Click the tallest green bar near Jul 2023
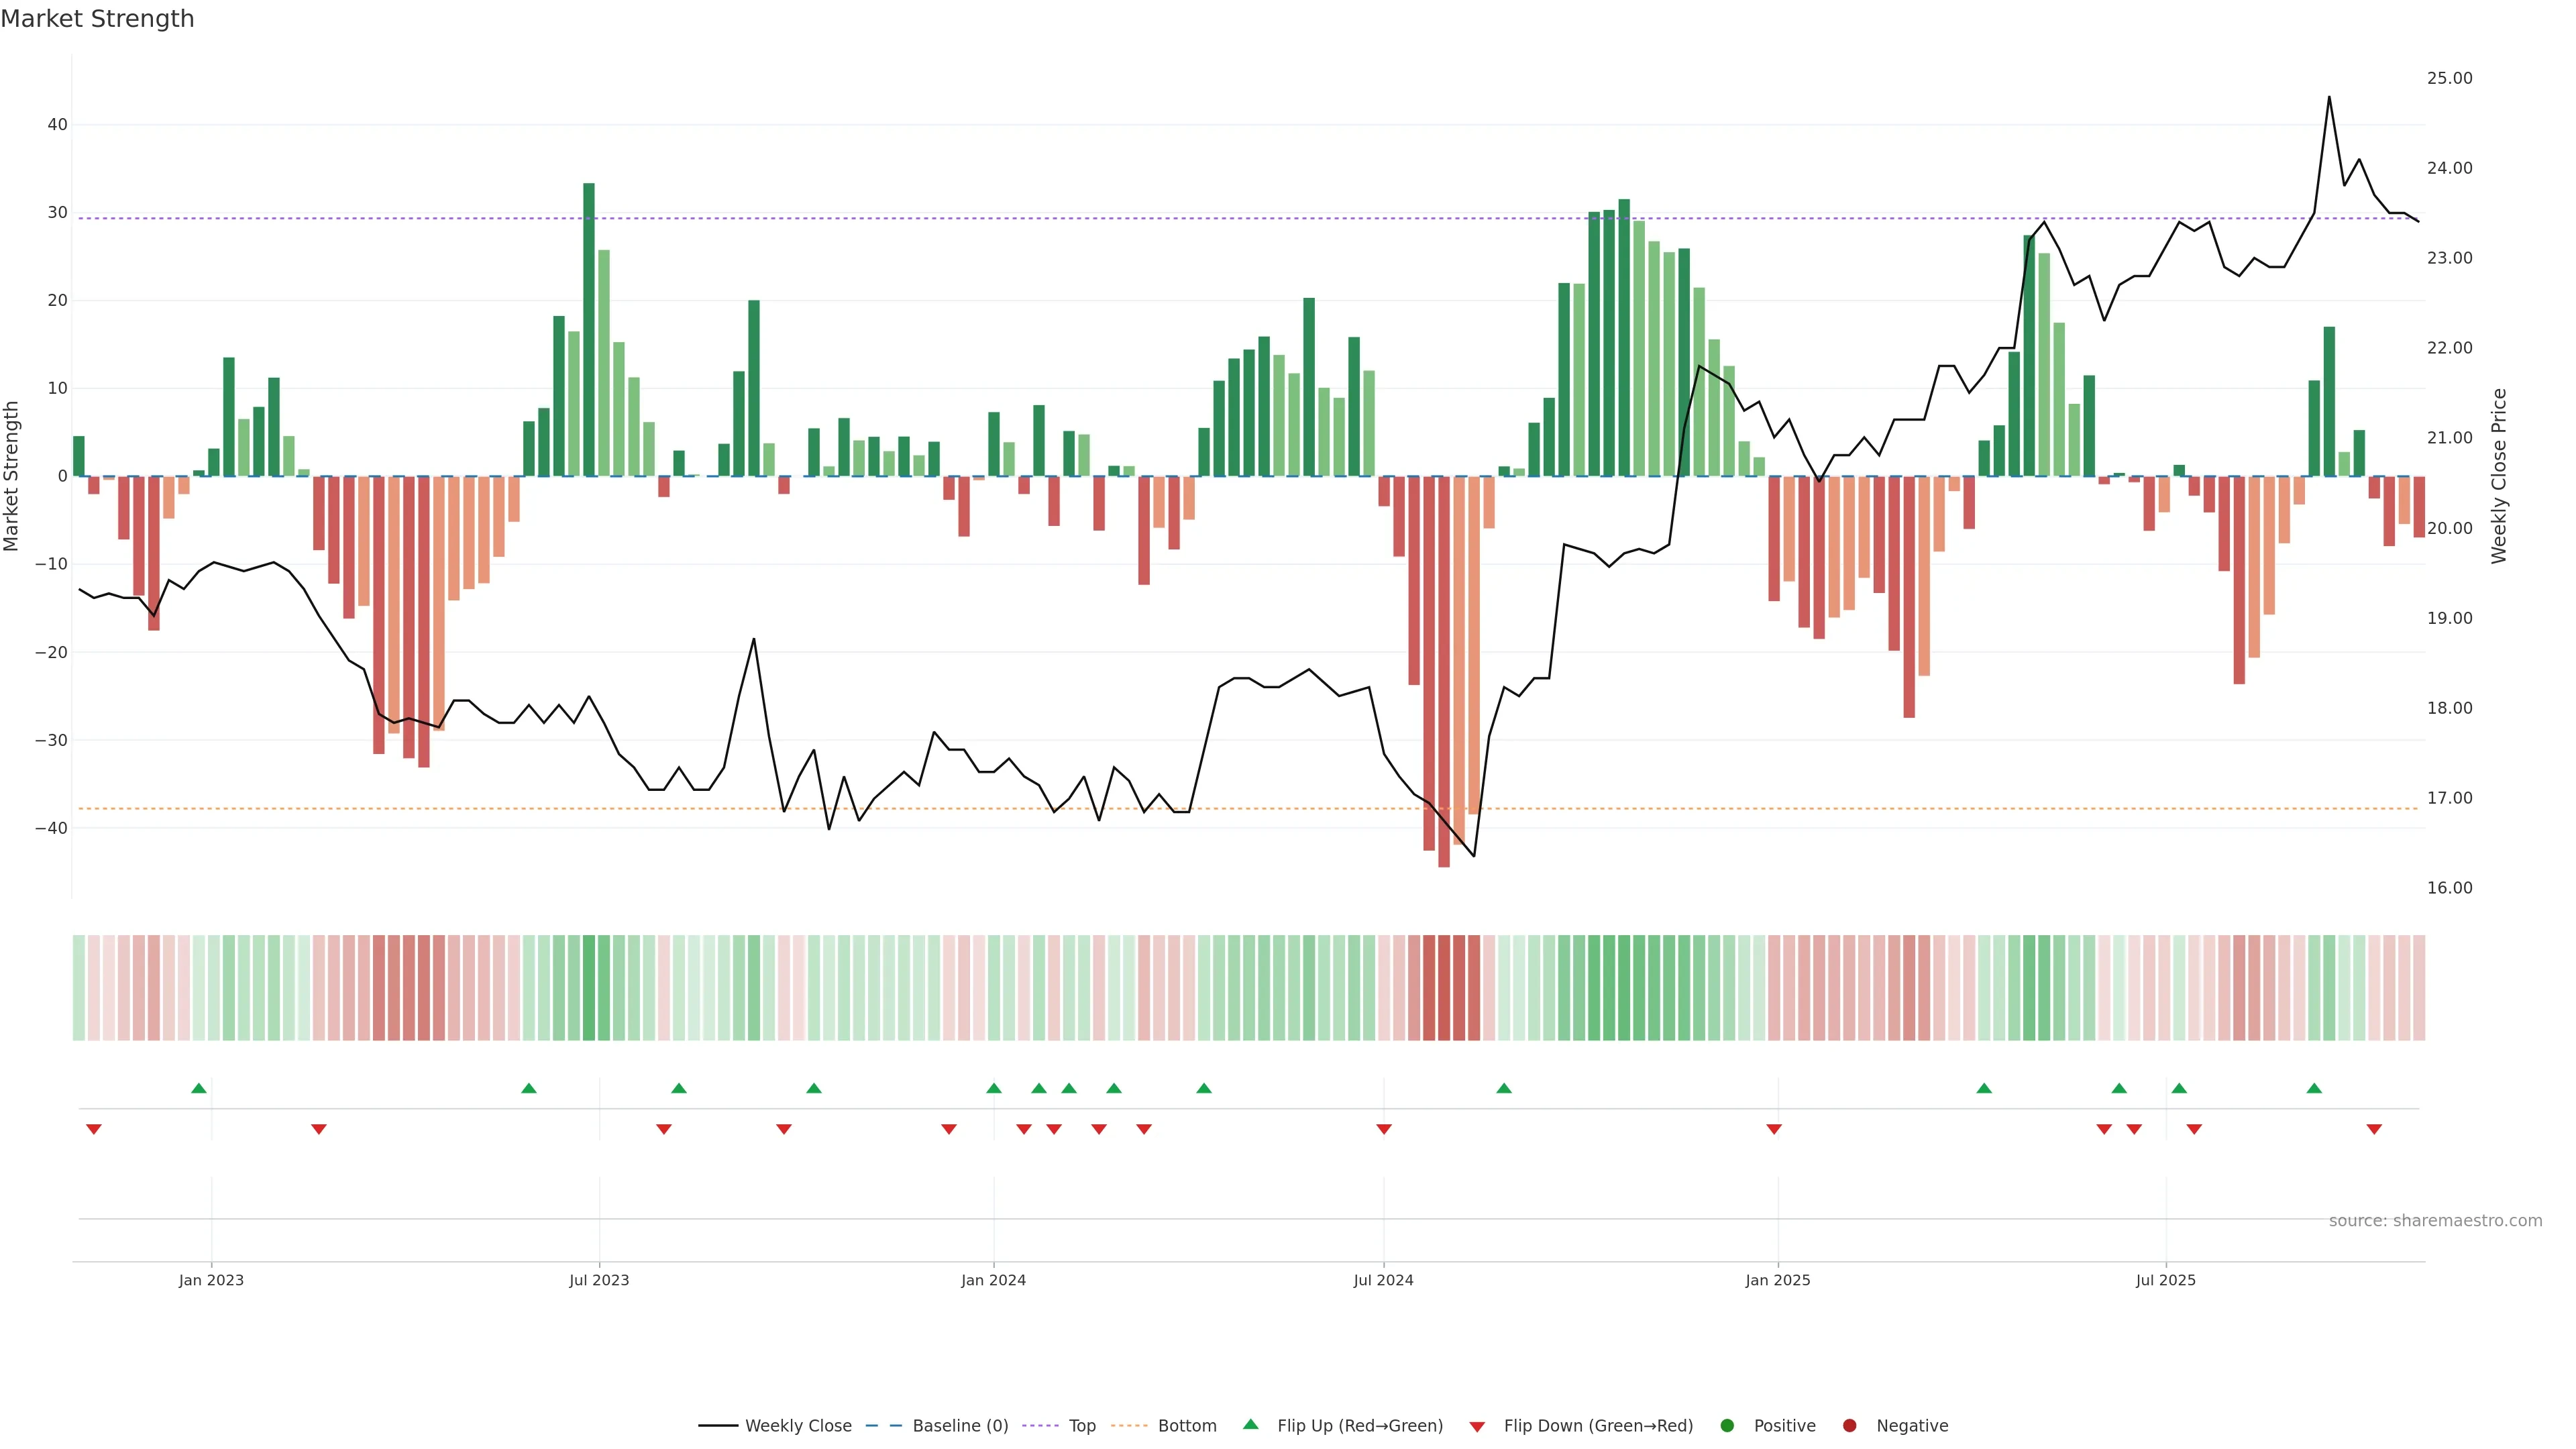This screenshot has height=1449, width=2576. point(589,330)
